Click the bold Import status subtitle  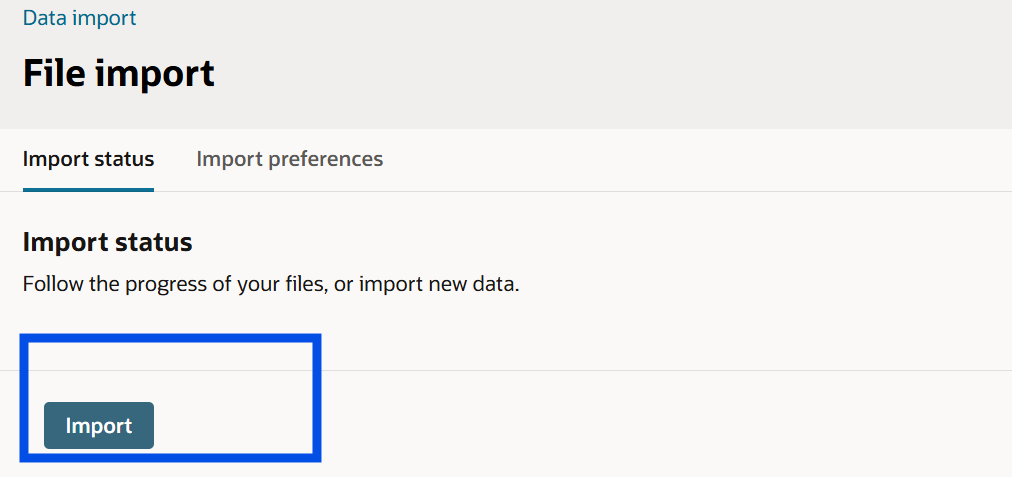(x=108, y=242)
